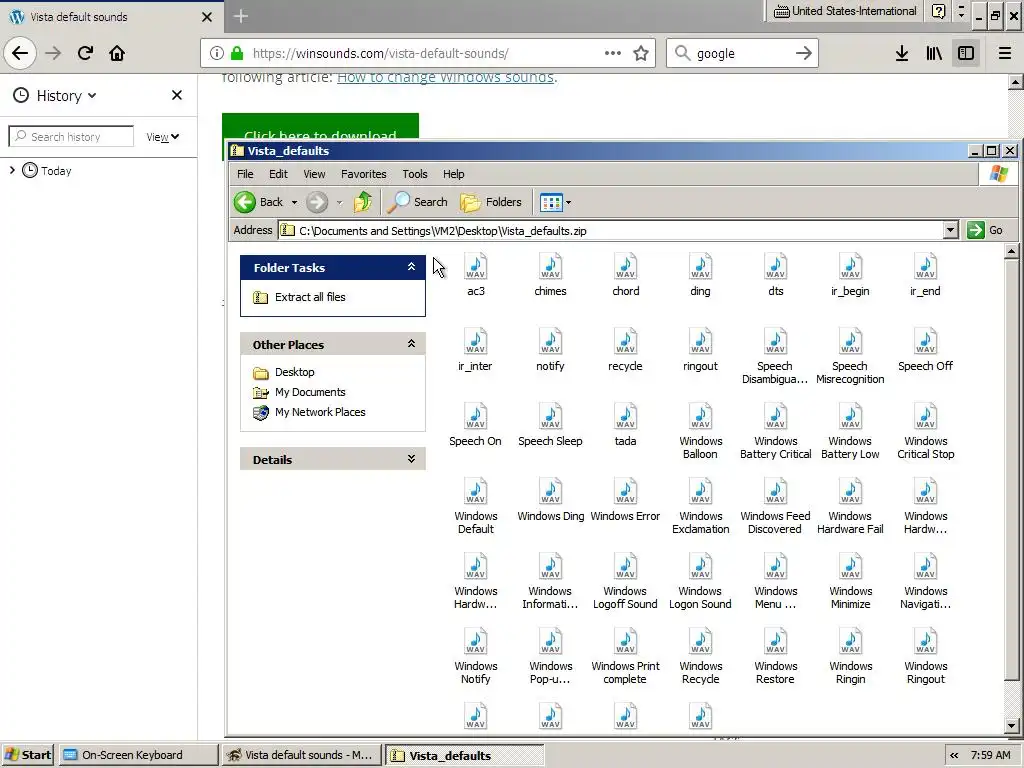Select the Windows Ringin file
This screenshot has width=1024, height=768.
pos(850,656)
